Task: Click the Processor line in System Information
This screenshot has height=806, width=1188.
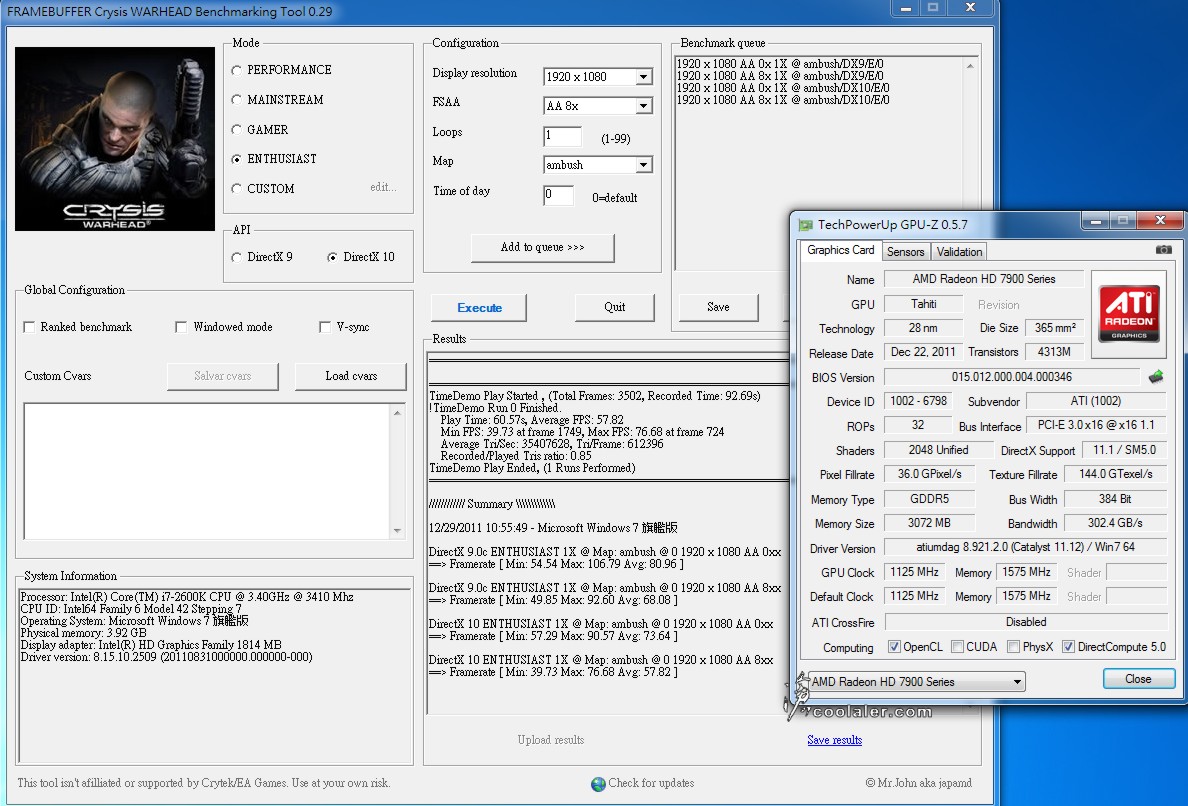Action: click(x=187, y=597)
